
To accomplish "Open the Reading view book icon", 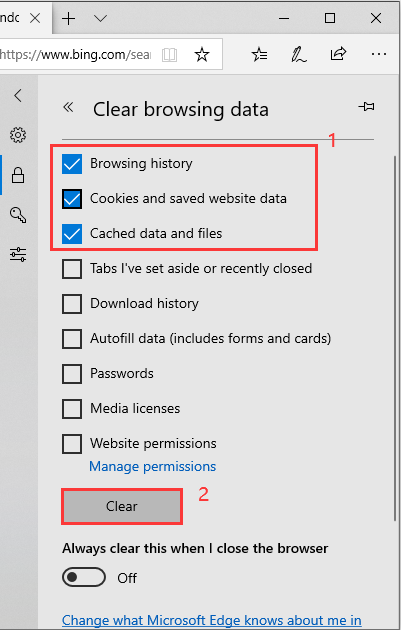I will (169, 55).
